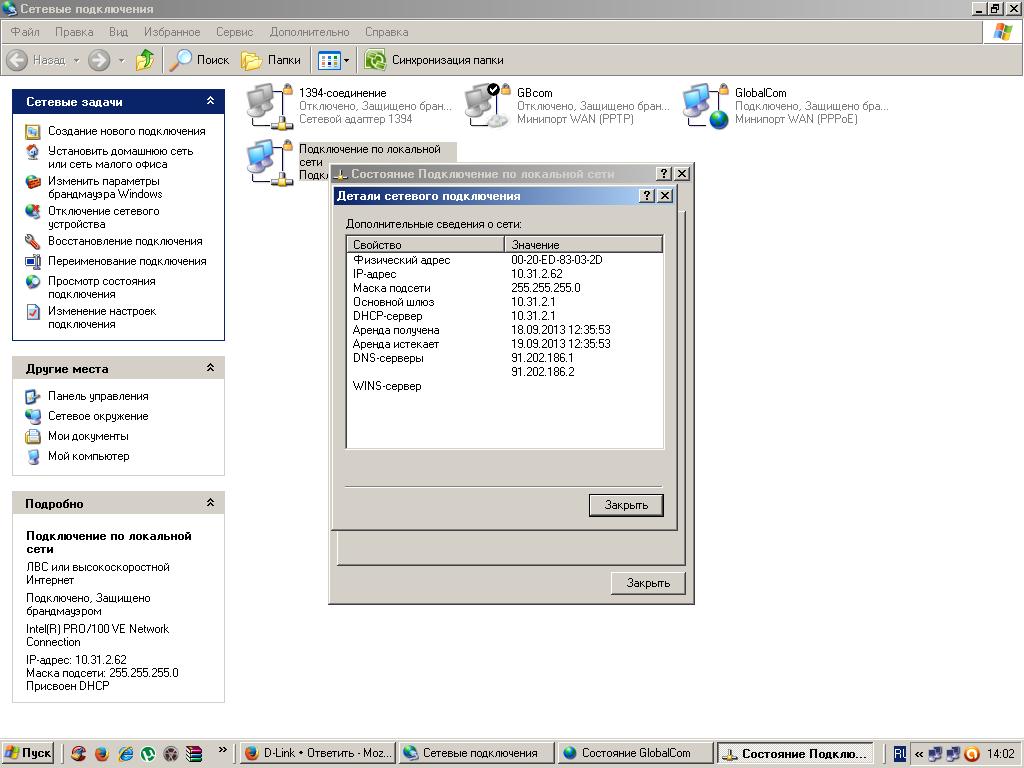Viewport: 1024px width, 768px height.
Task: Open the Дополнительно menu
Action: pos(309,32)
